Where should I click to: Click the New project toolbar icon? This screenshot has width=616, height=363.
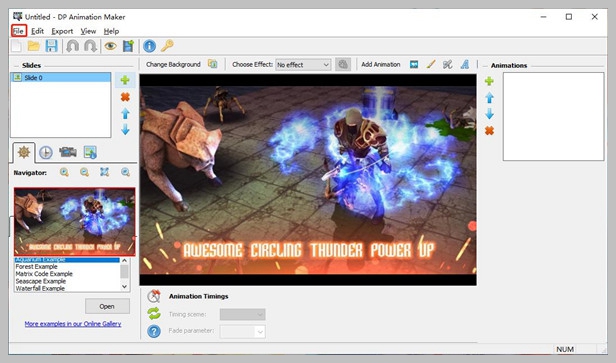pos(16,46)
